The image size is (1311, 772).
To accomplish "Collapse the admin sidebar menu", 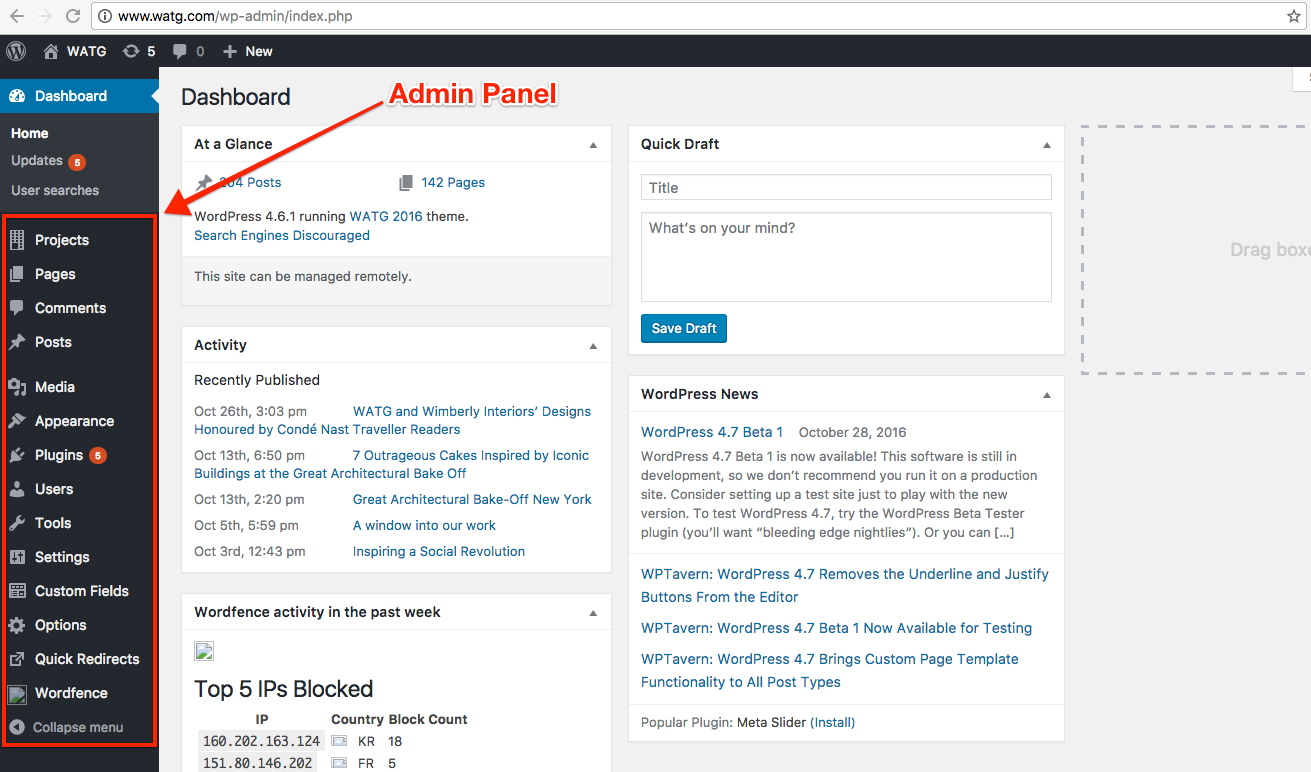I will [66, 727].
